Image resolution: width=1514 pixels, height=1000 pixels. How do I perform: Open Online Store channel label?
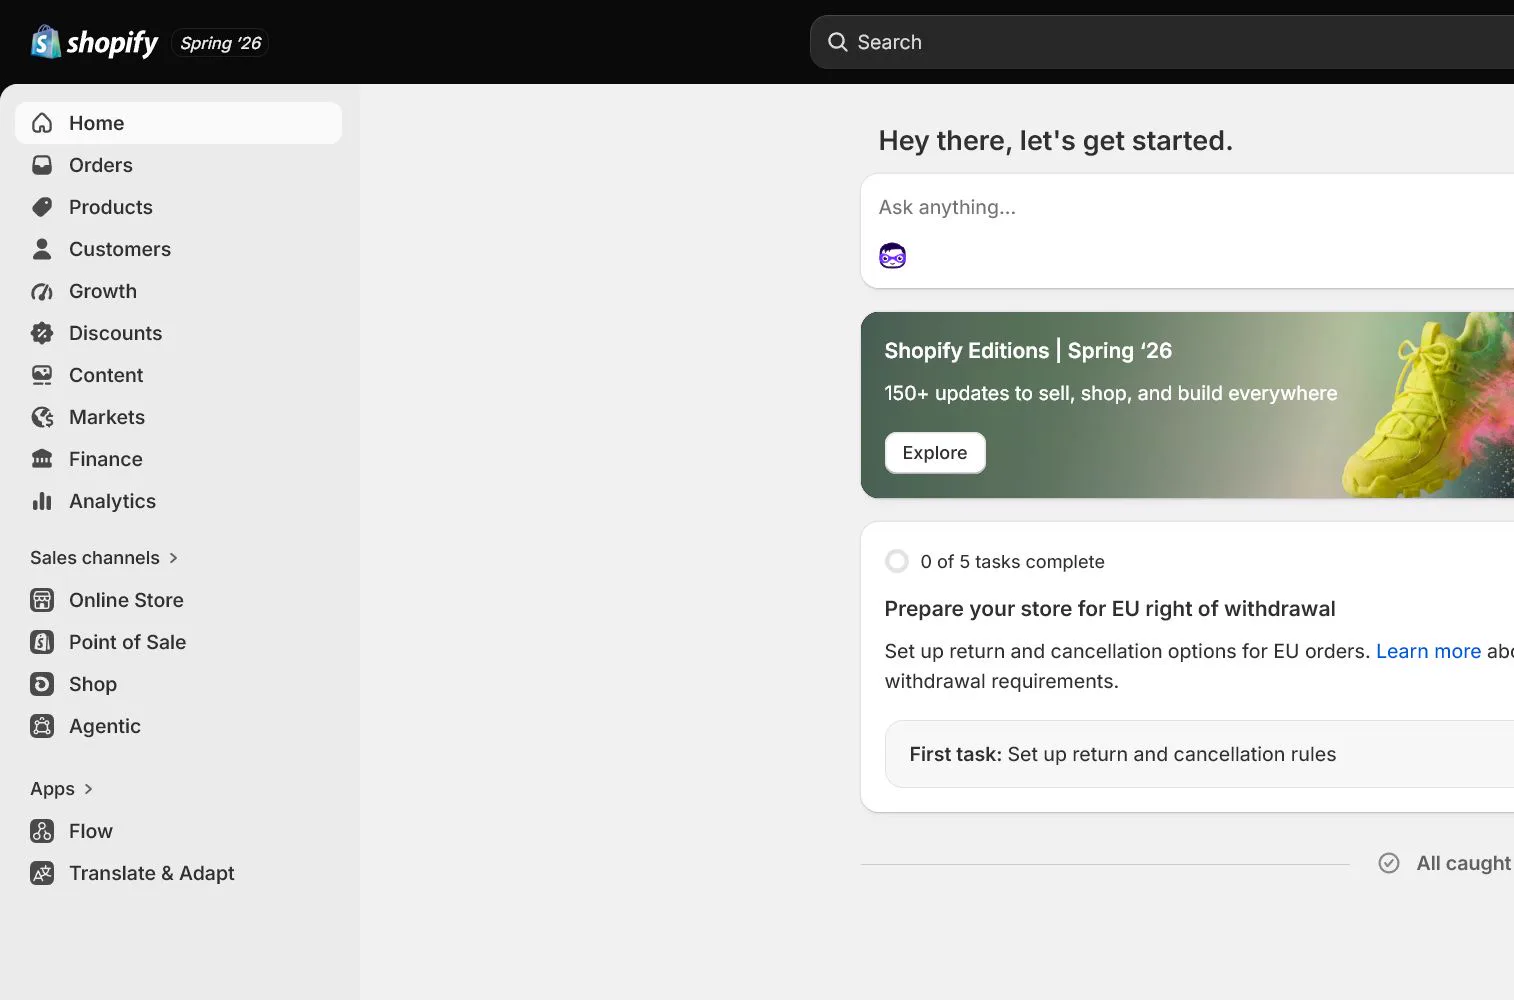tap(127, 600)
